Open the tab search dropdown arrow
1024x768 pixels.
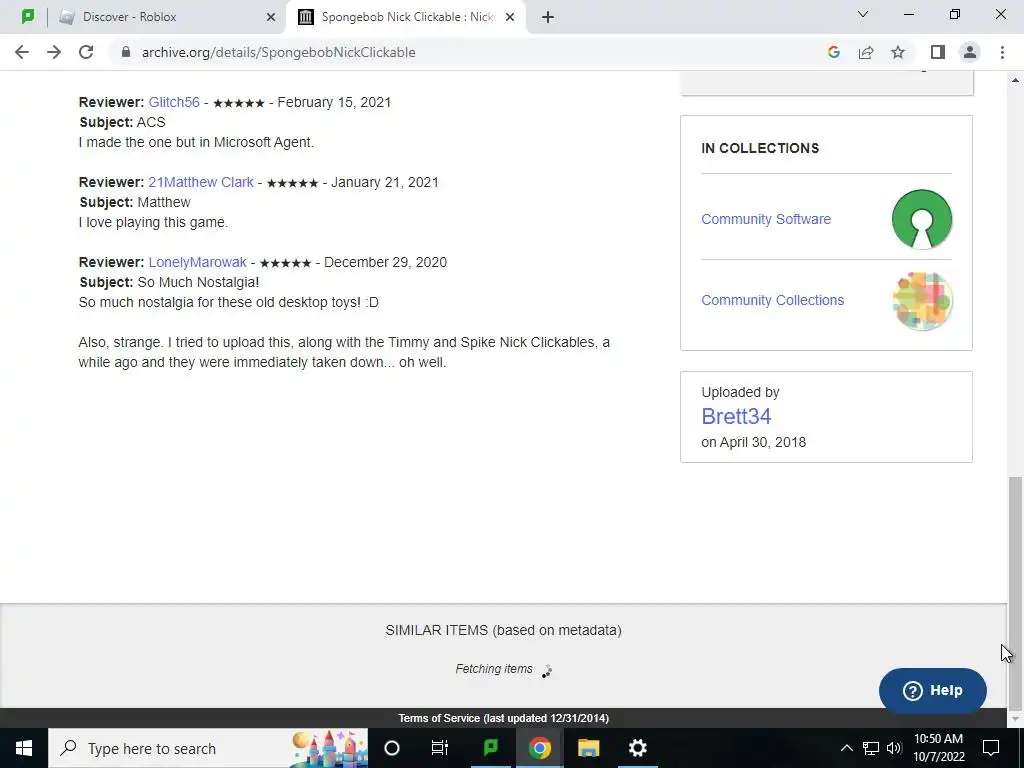click(x=863, y=14)
